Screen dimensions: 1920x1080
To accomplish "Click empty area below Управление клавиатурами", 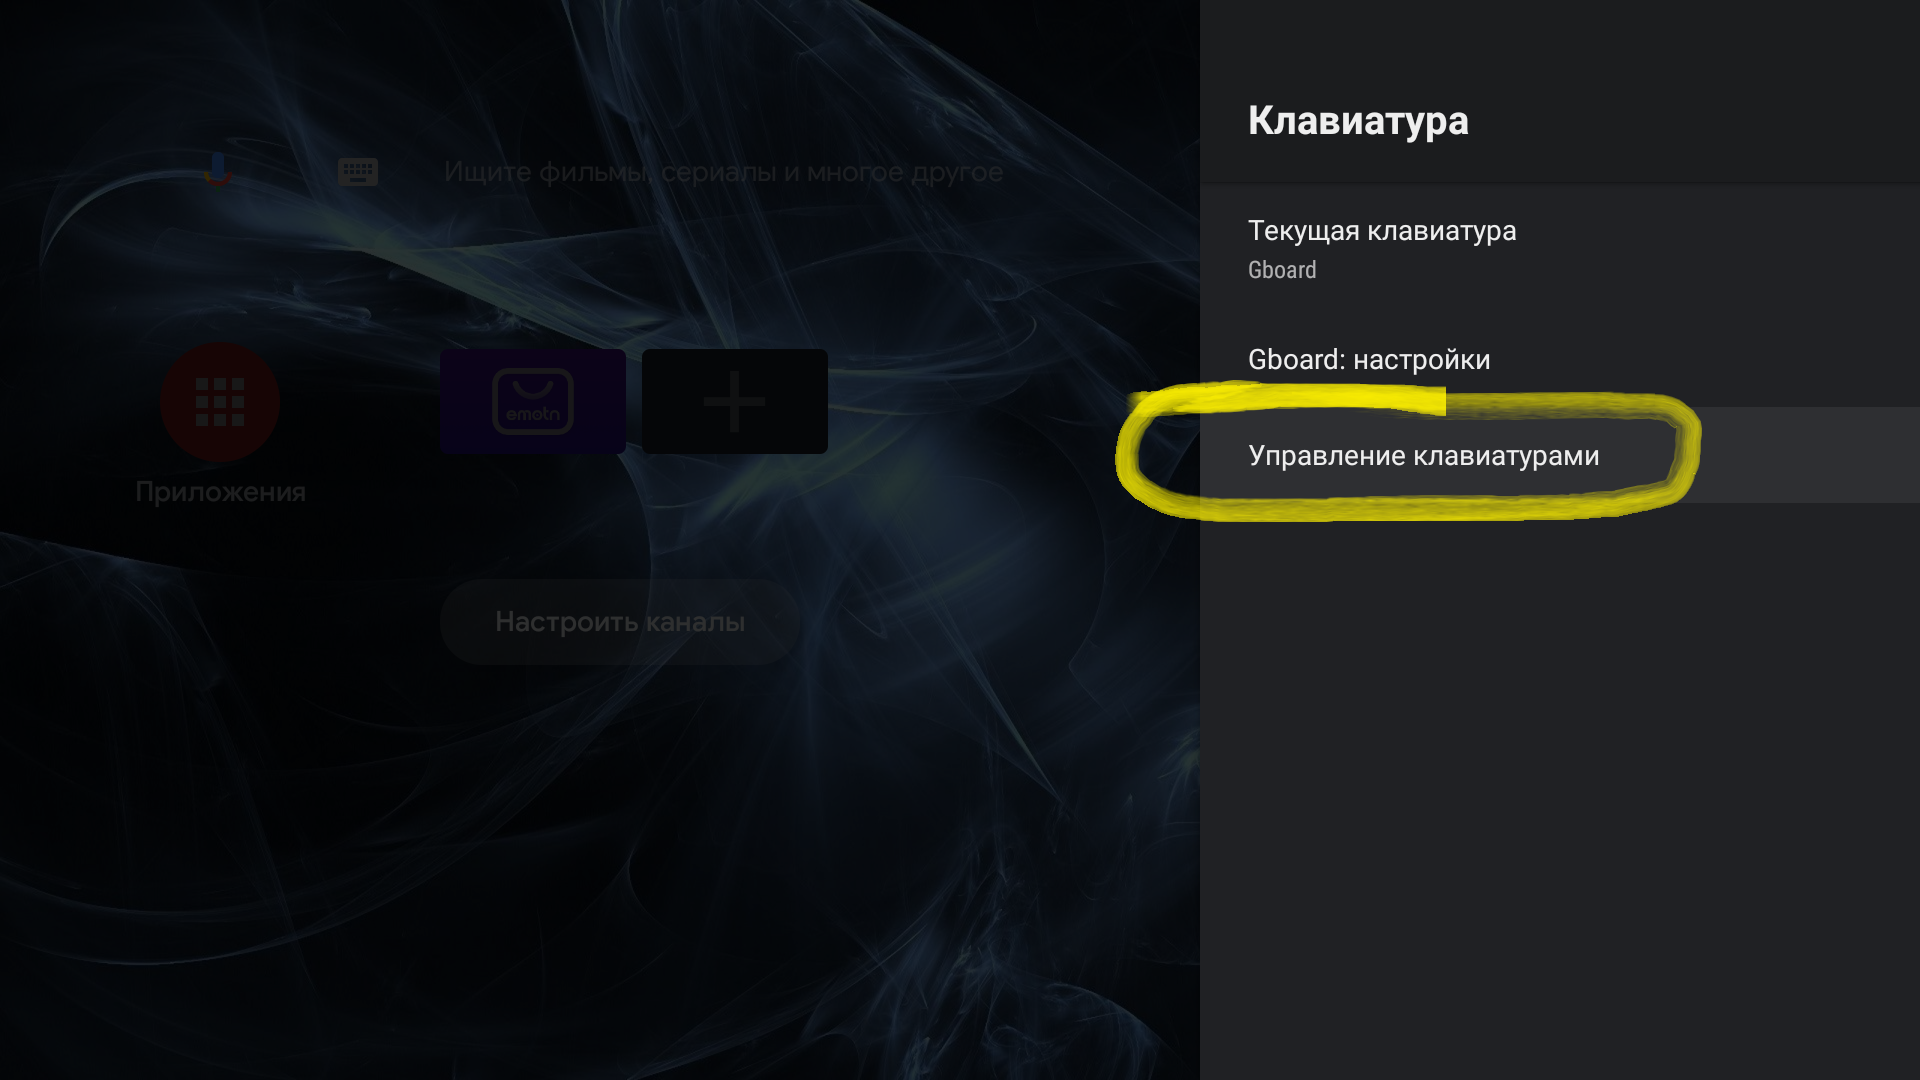I will click(x=1560, y=790).
